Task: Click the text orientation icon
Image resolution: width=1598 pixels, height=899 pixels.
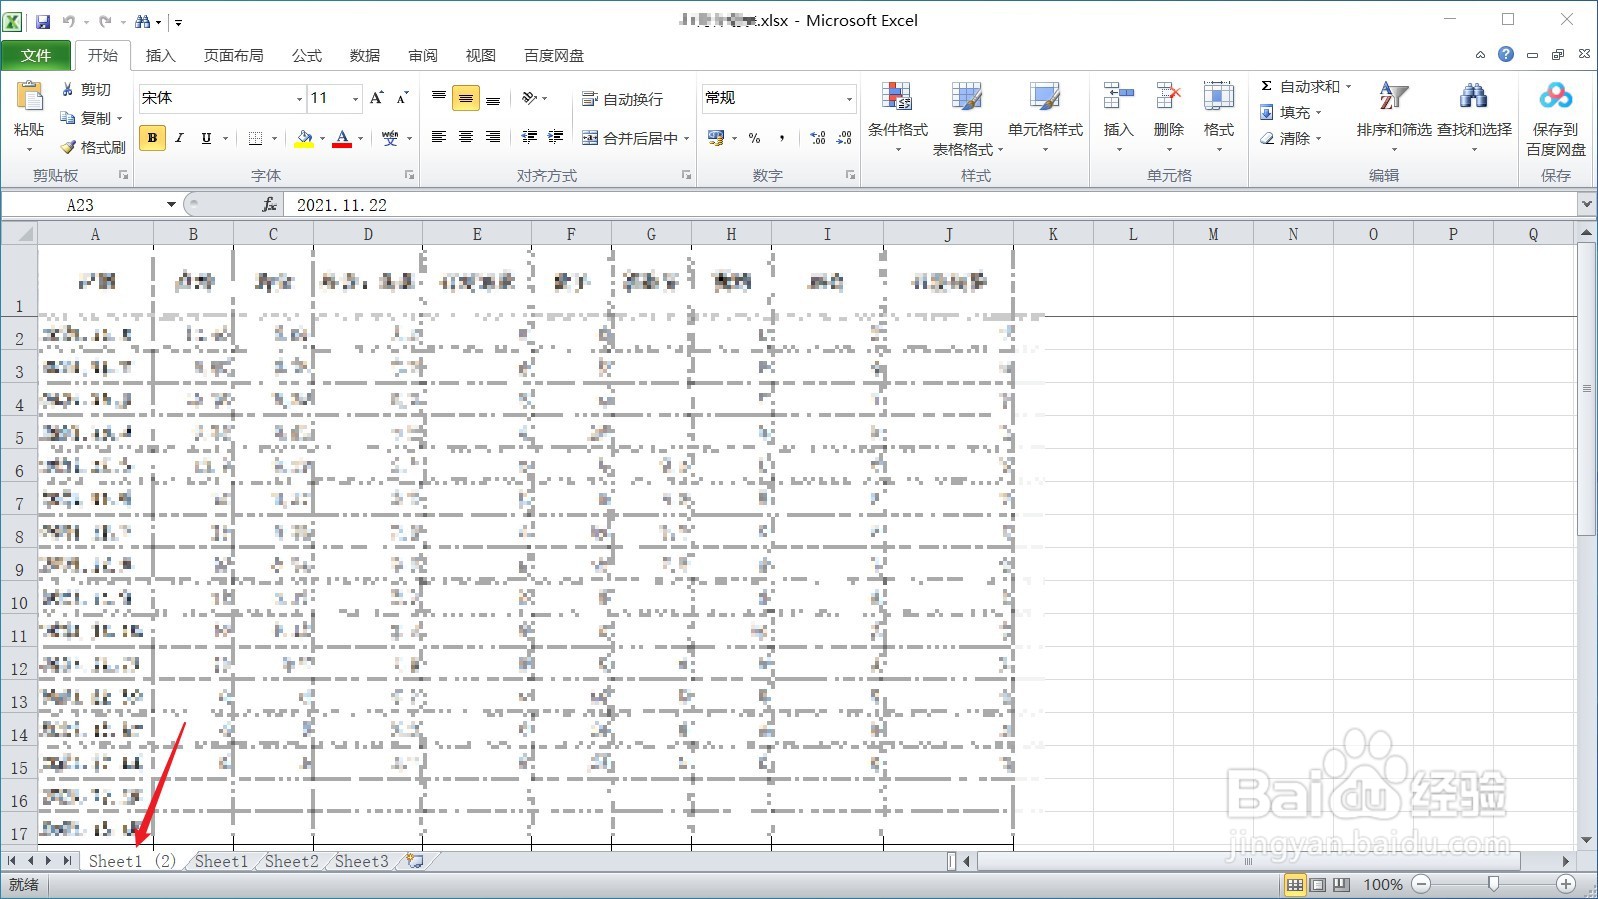Action: click(x=529, y=98)
